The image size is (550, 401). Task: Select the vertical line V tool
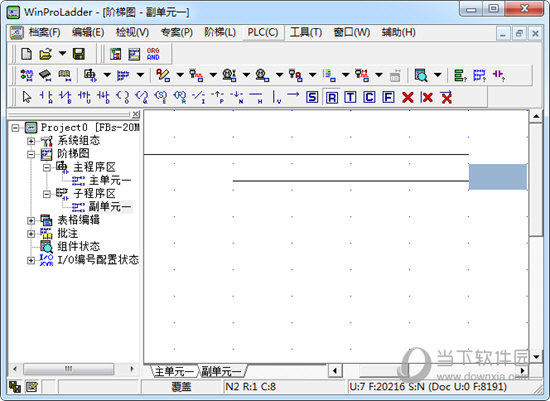(276, 96)
